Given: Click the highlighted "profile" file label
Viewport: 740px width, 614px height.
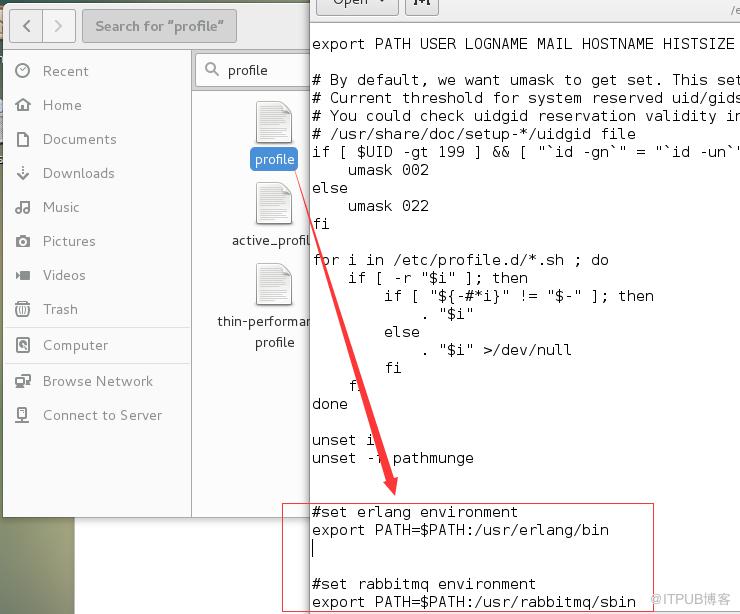Looking at the screenshot, I should [274, 159].
